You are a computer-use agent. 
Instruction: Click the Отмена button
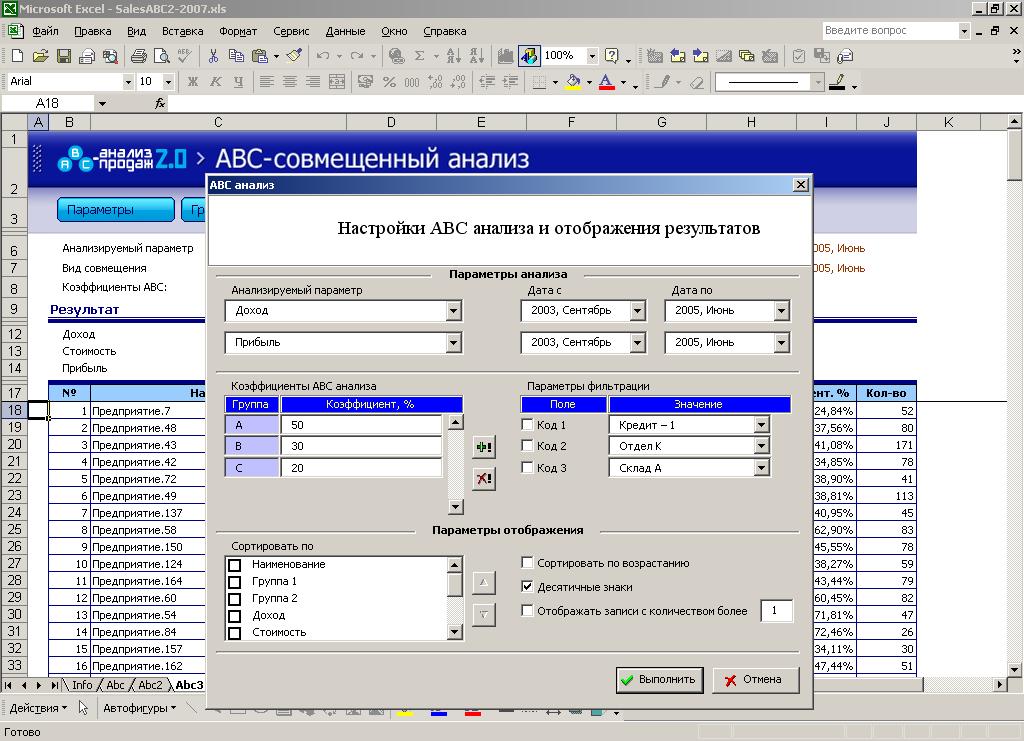click(x=756, y=680)
